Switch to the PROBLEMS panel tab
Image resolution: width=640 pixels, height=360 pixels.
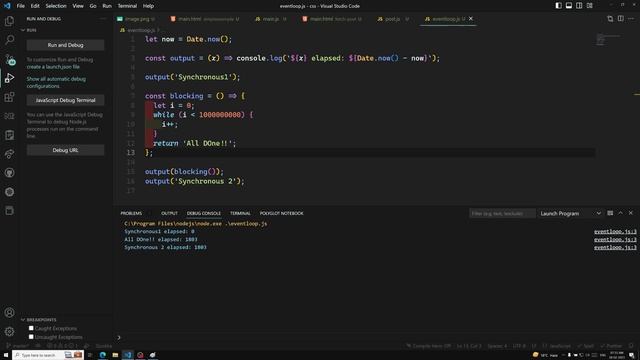(x=131, y=213)
